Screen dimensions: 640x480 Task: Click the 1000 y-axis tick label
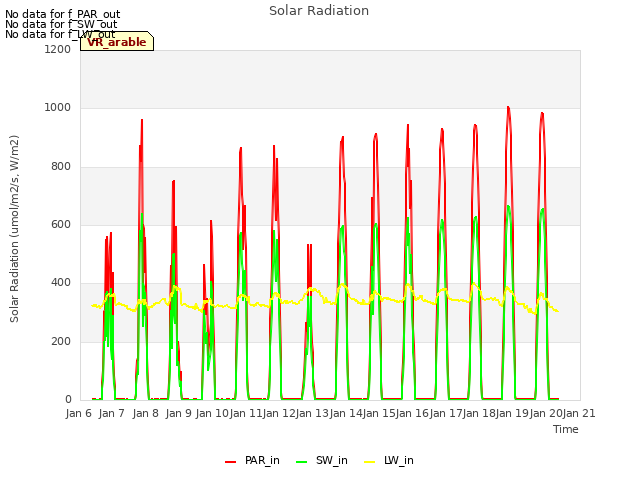(58, 108)
